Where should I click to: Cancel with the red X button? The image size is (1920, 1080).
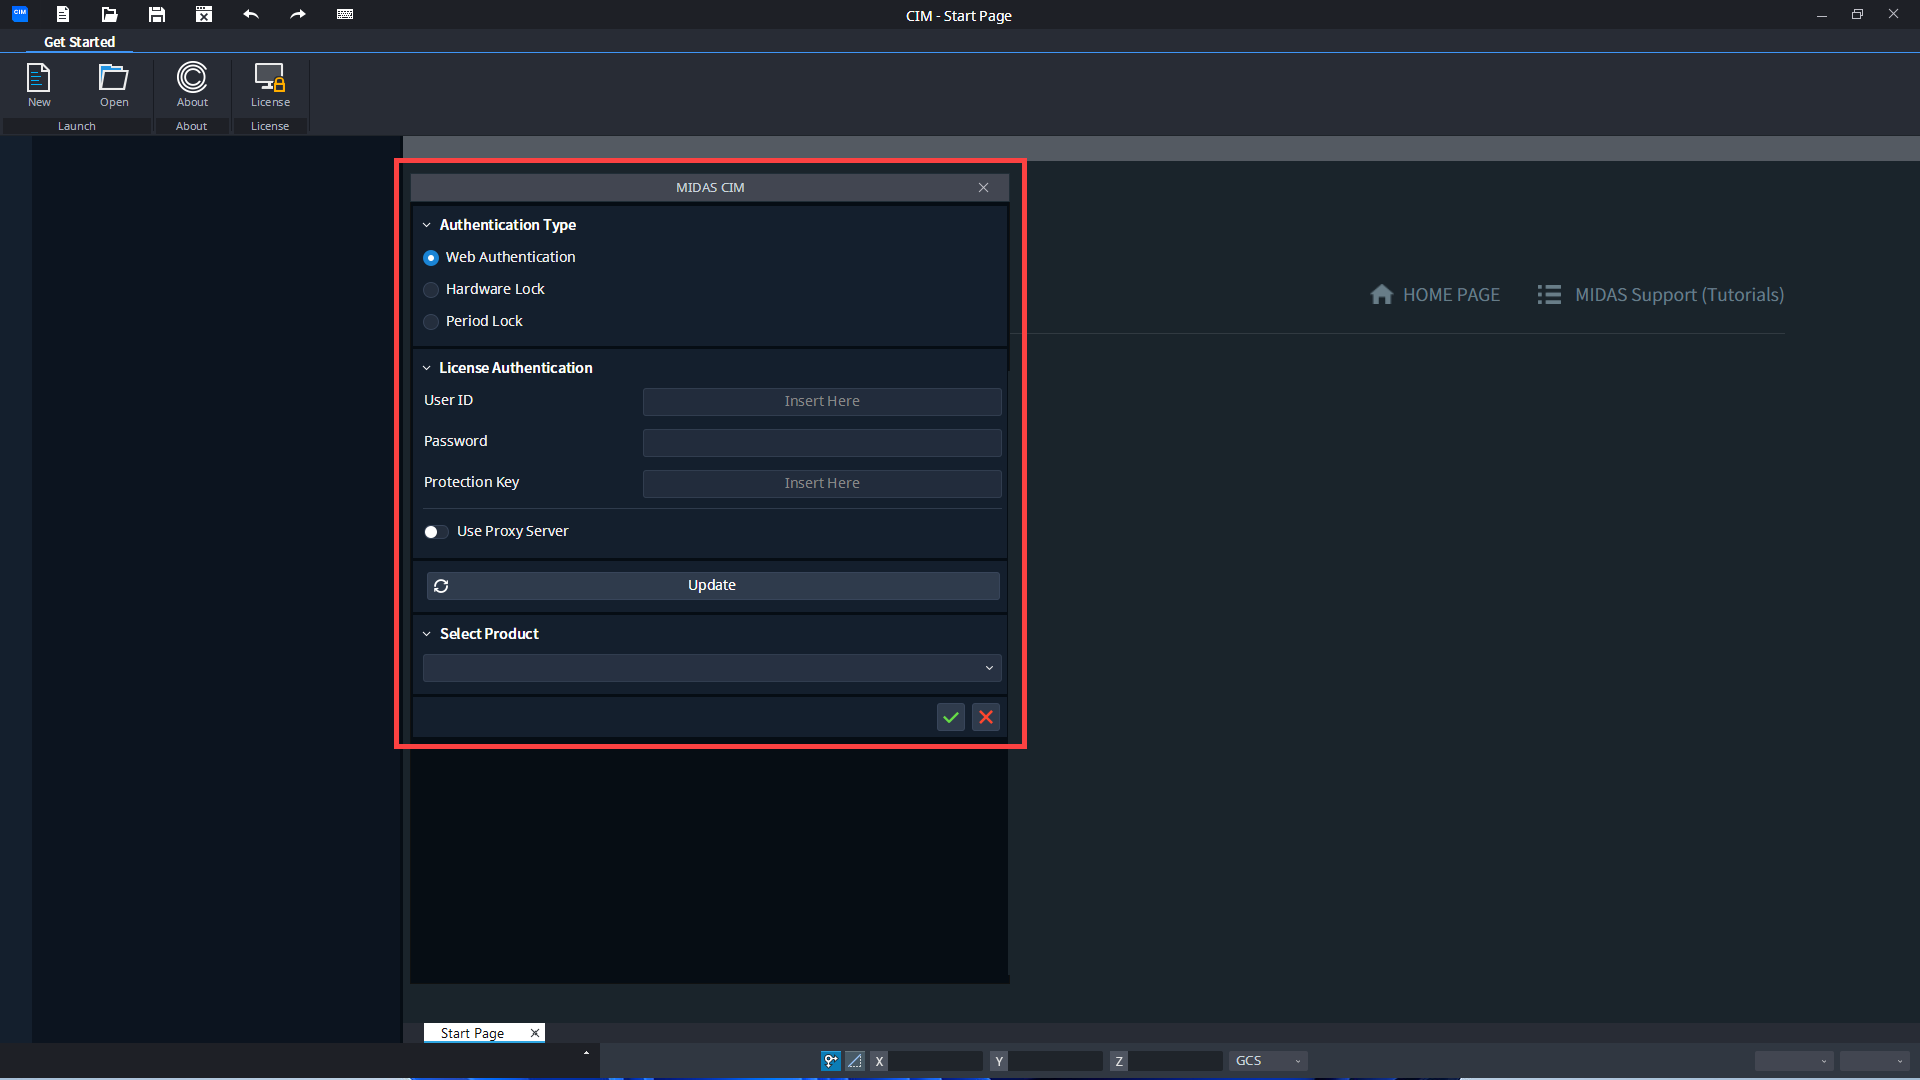[986, 717]
